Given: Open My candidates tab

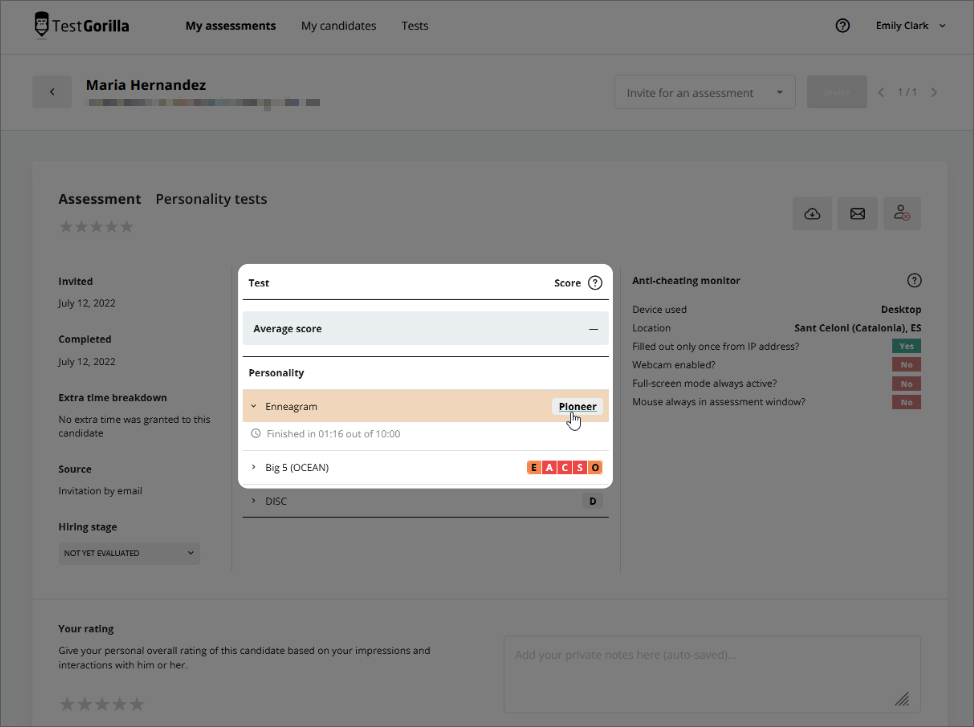Looking at the screenshot, I should coord(339,25).
